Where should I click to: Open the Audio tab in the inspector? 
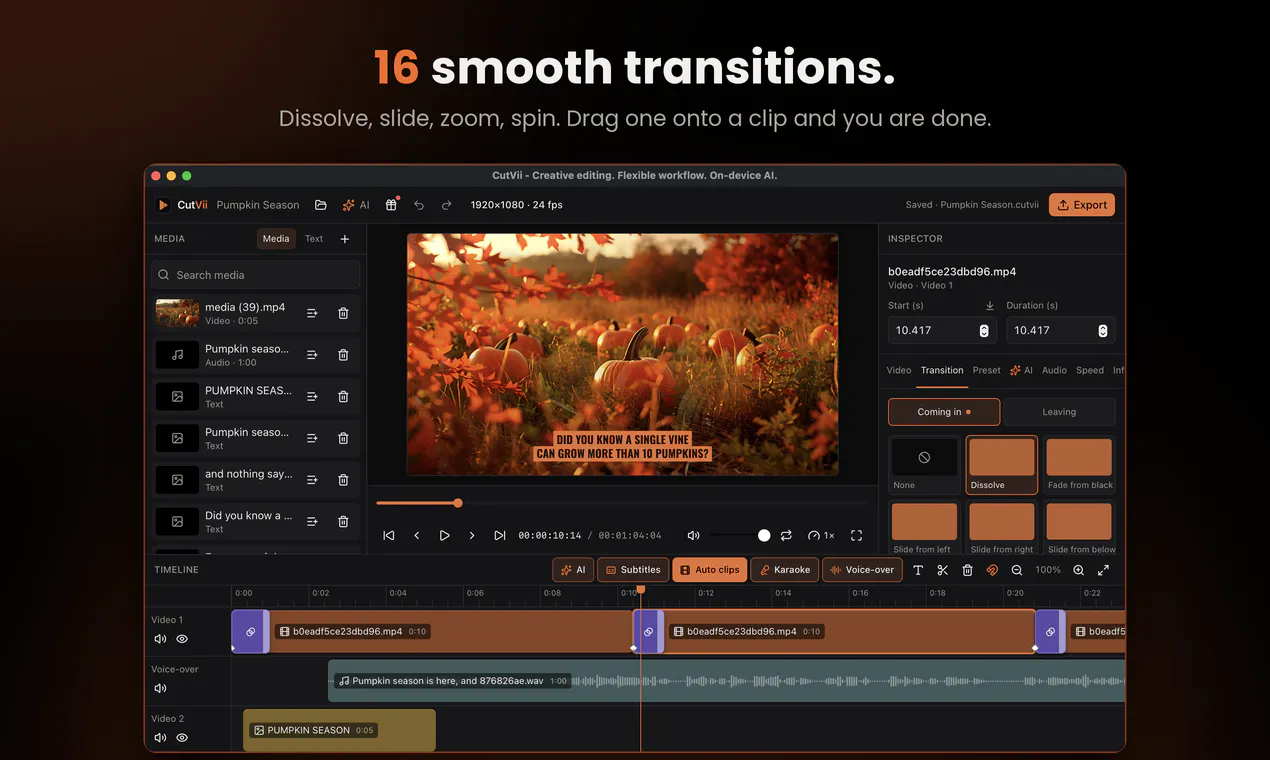[x=1054, y=370]
